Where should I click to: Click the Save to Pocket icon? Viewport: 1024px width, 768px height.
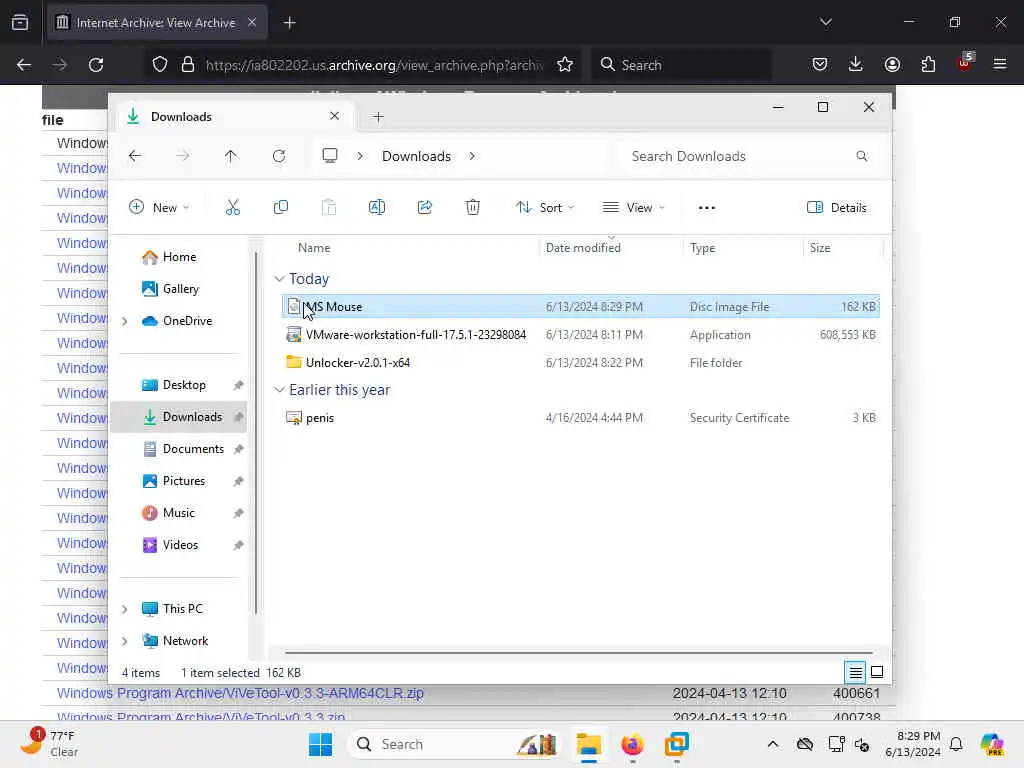[x=820, y=64]
